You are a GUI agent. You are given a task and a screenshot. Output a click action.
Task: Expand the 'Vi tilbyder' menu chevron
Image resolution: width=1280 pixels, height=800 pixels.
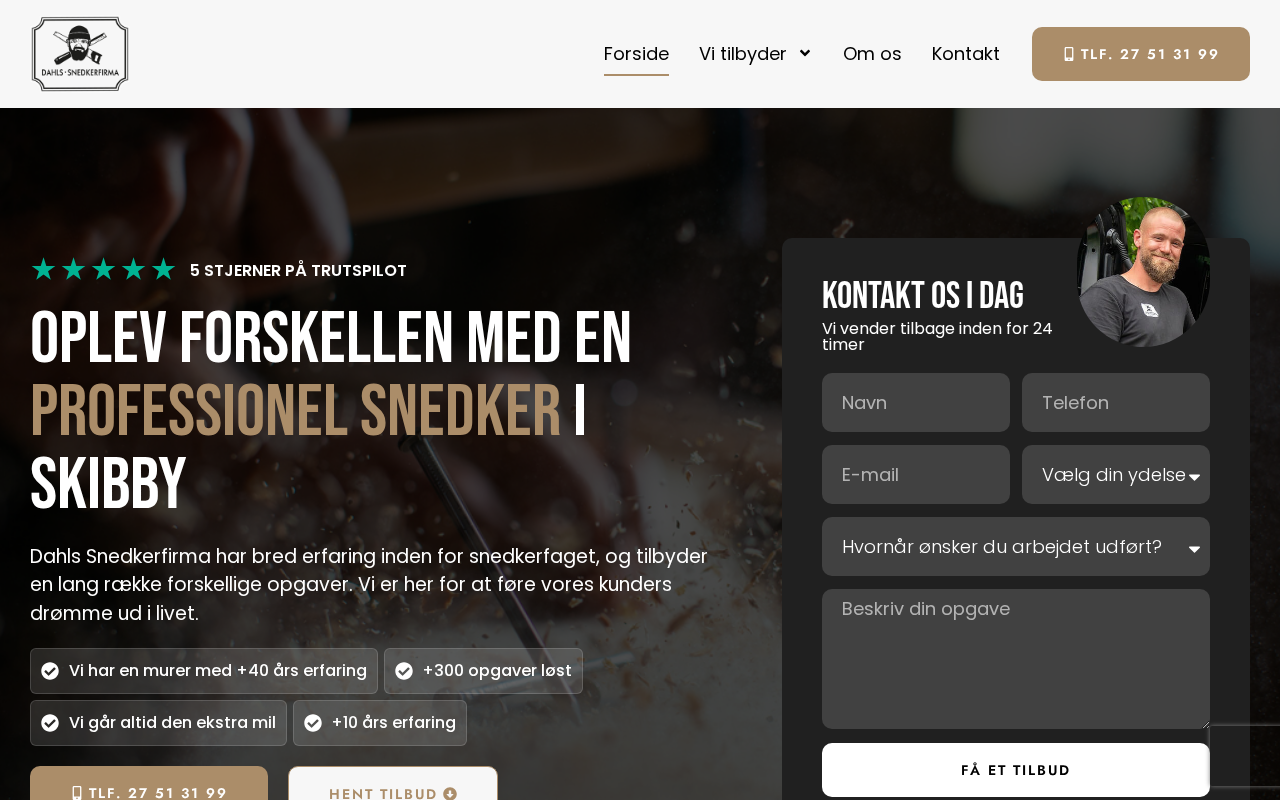tap(805, 53)
